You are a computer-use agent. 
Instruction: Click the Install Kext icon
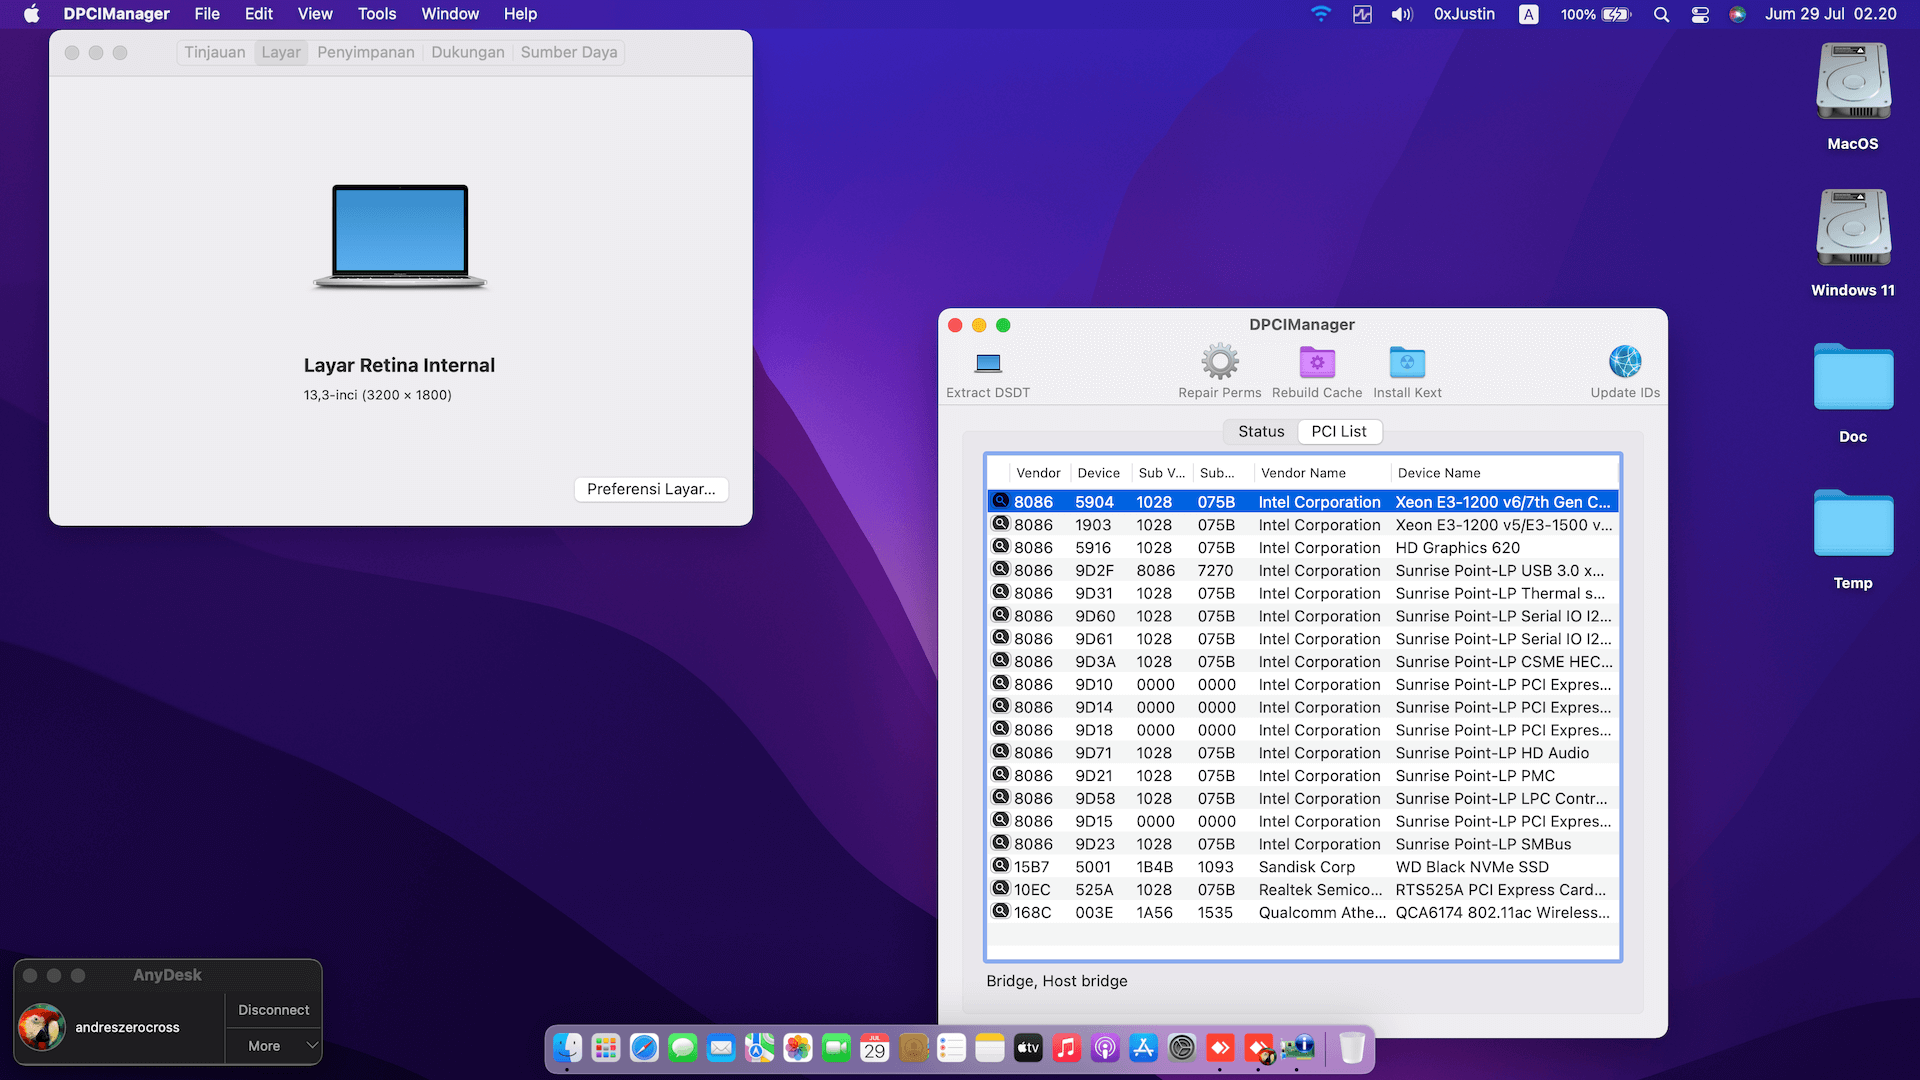(1407, 362)
